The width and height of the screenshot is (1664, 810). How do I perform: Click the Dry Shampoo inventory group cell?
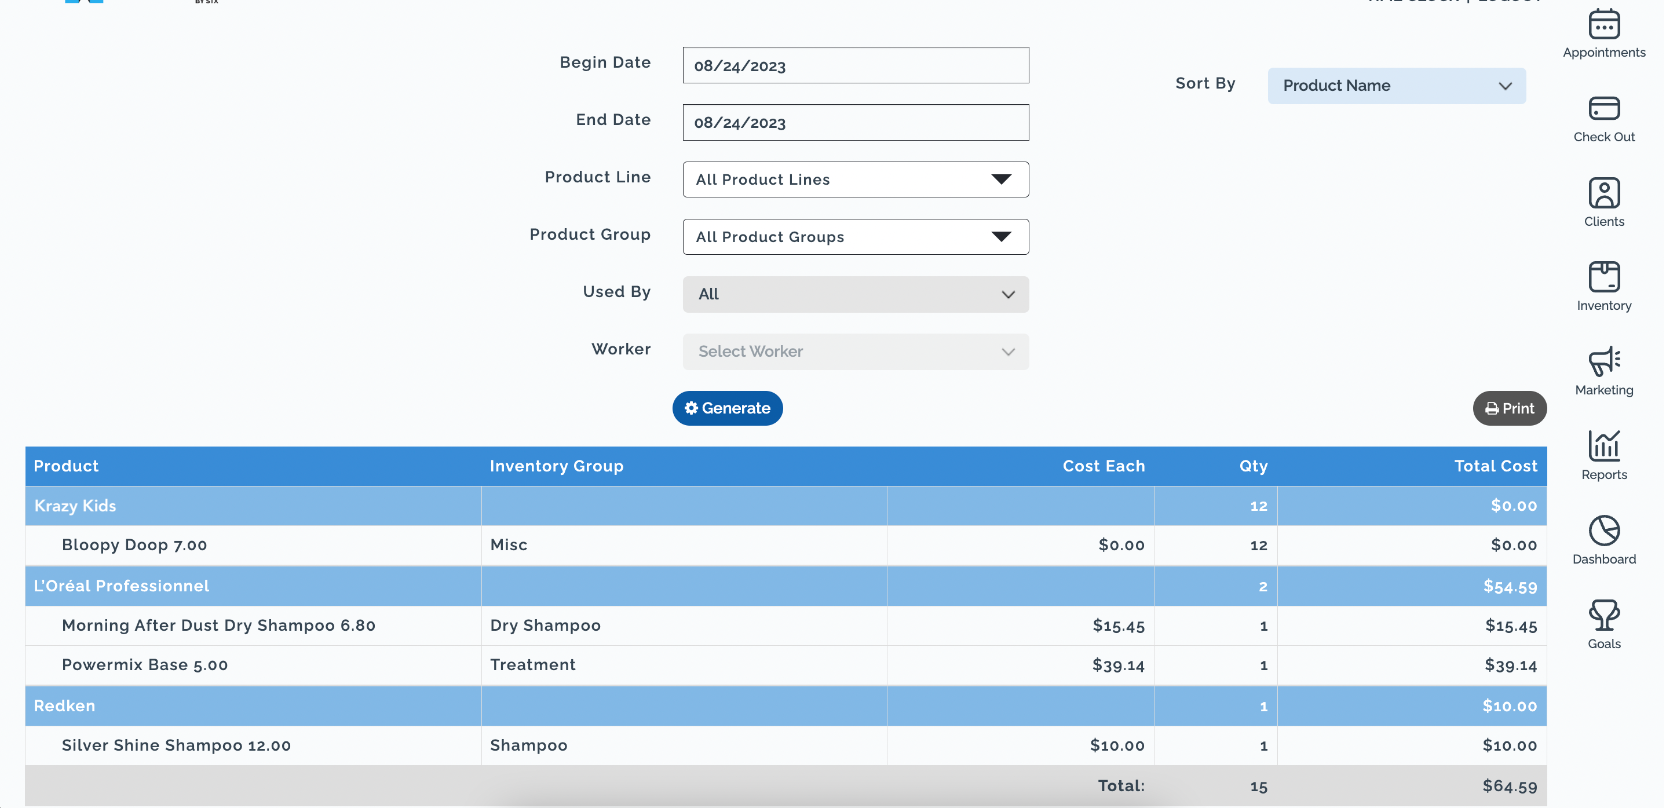[684, 626]
